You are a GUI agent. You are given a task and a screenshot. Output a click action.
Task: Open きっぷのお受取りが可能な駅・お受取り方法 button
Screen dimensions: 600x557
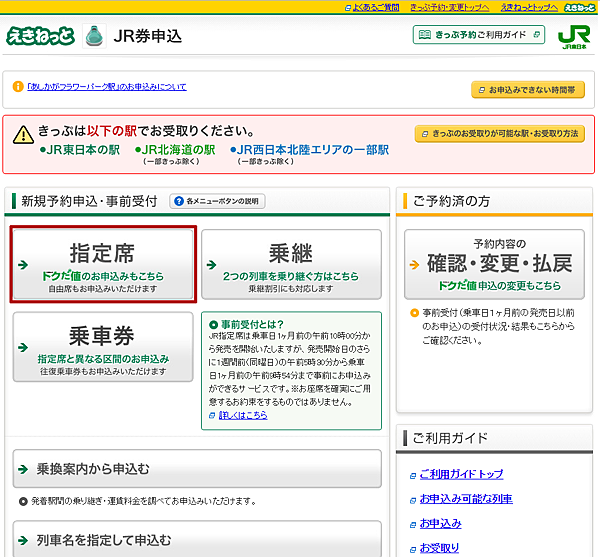(x=500, y=134)
